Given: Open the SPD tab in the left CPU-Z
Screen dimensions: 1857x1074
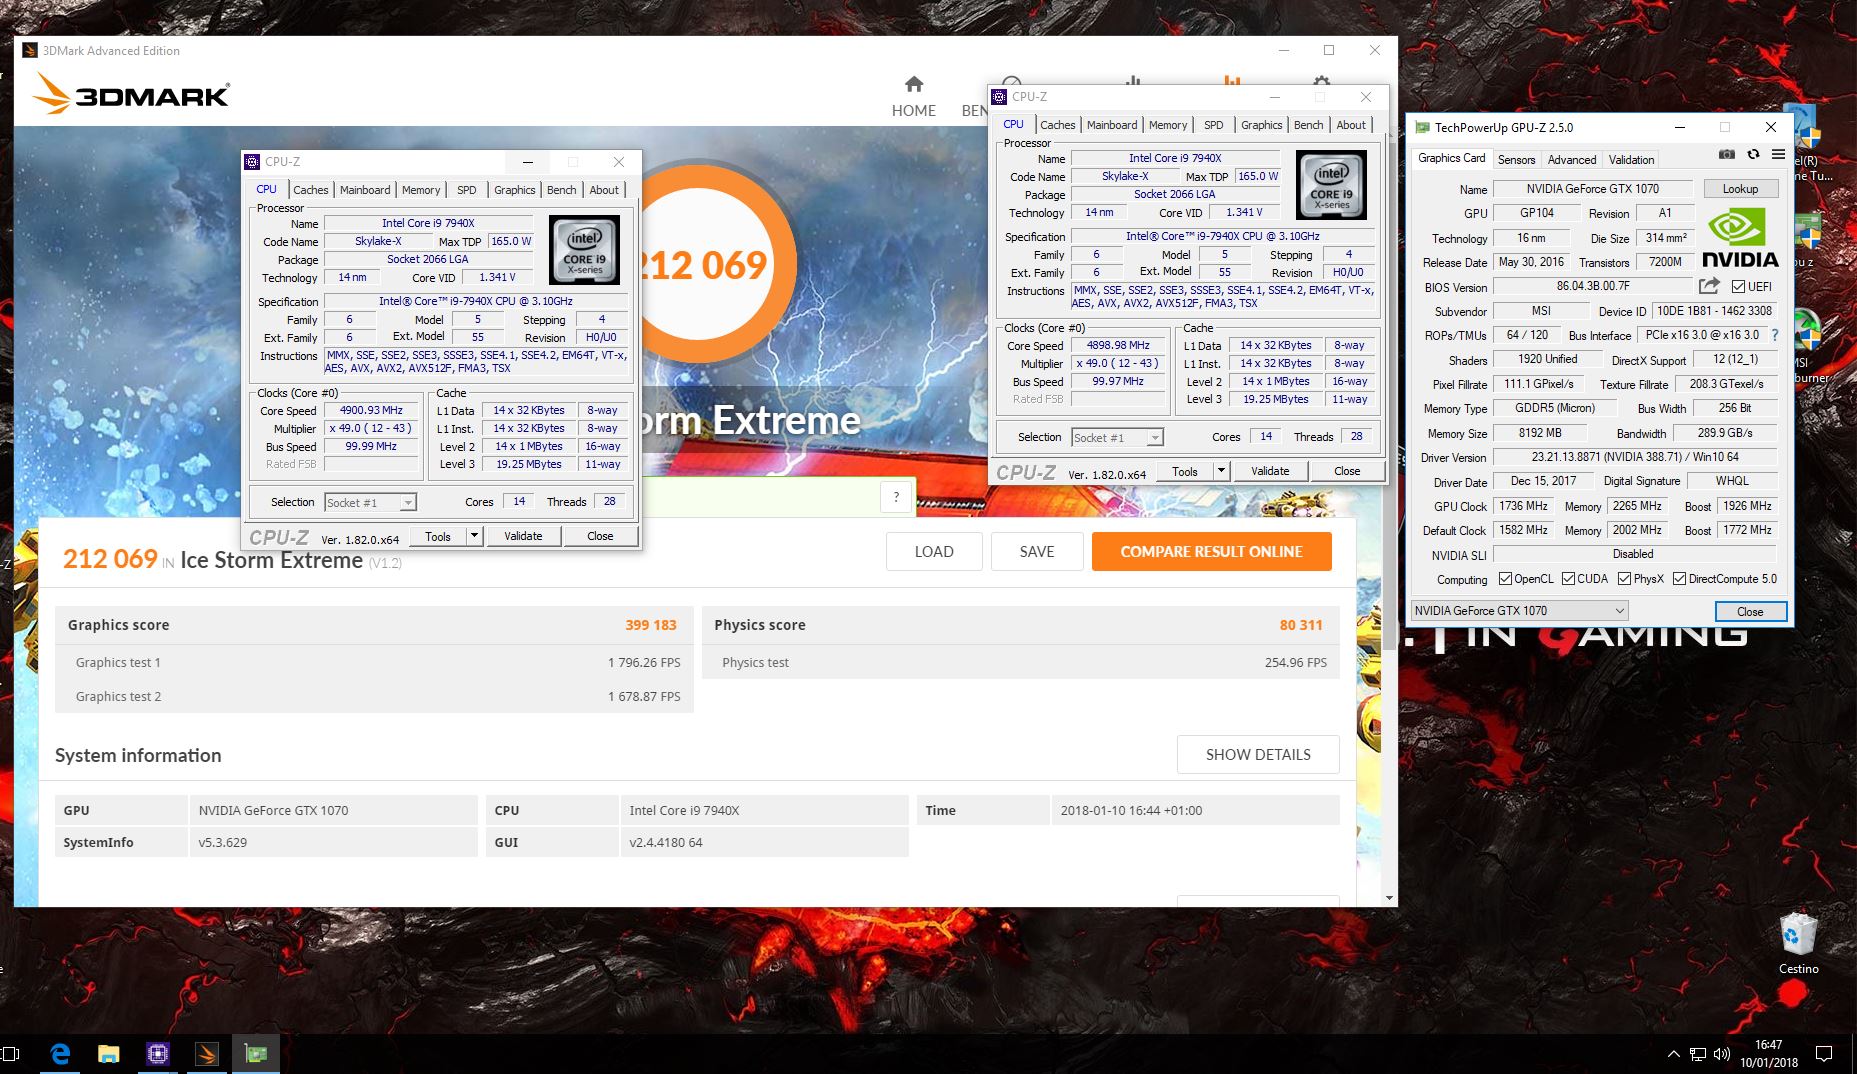Looking at the screenshot, I should pos(466,189).
